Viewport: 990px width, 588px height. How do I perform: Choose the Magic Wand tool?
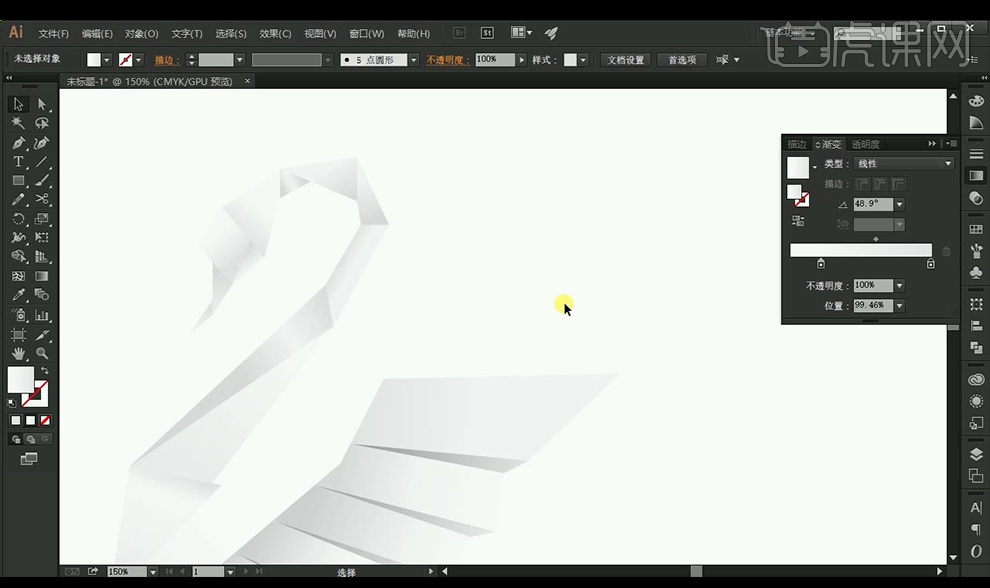[x=18, y=123]
